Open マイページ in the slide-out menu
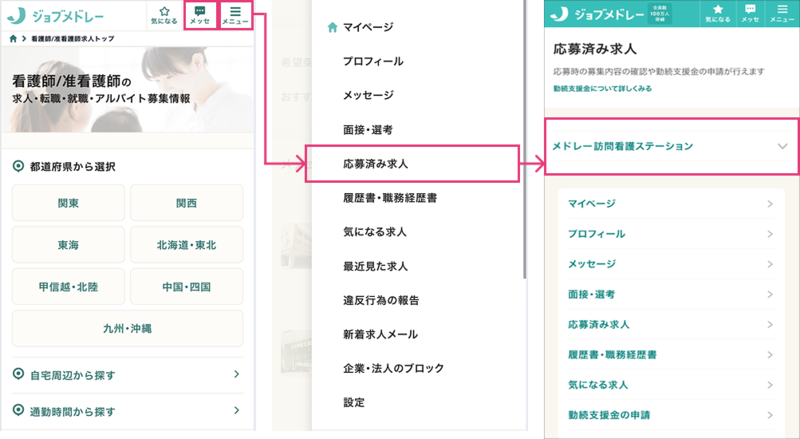Screen dimensions: 800x439 point(368,27)
